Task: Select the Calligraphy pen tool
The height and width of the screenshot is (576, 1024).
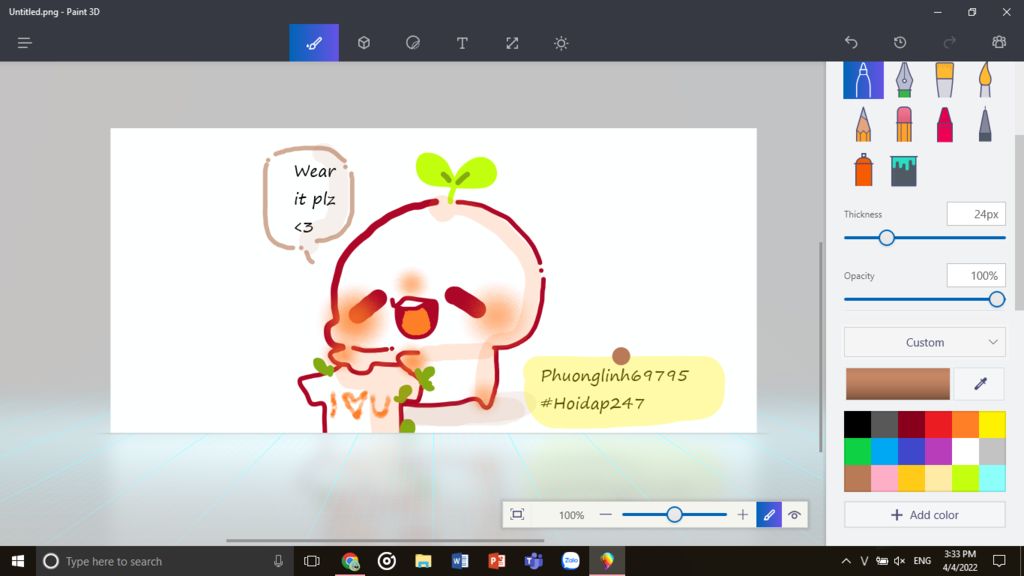Action: click(904, 79)
